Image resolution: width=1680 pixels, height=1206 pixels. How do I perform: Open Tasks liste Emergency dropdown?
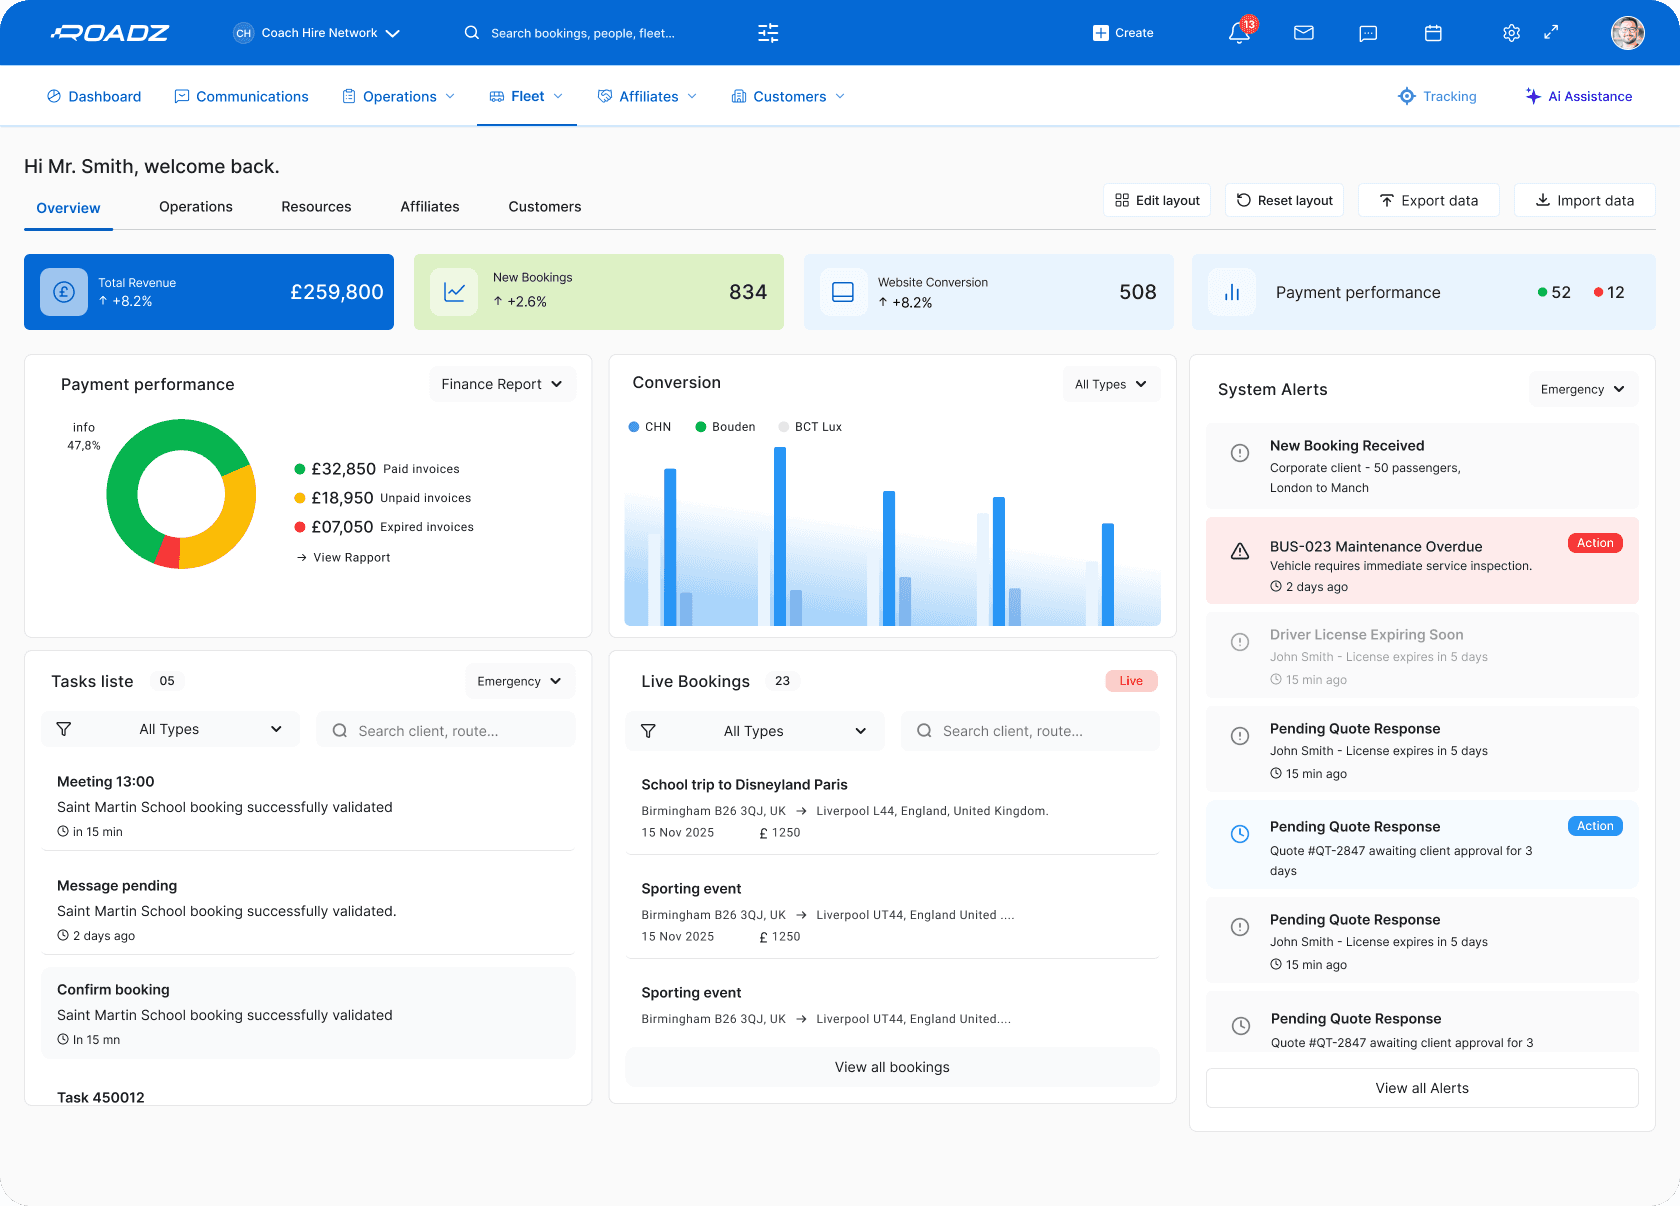(519, 681)
